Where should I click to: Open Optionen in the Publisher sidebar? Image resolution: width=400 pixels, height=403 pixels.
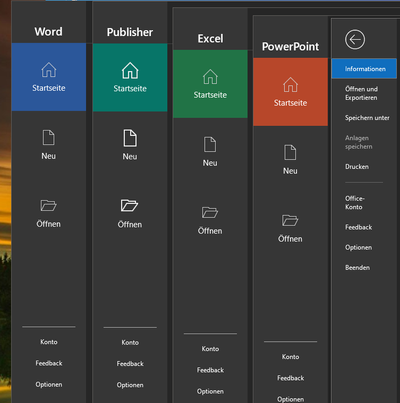(130, 385)
